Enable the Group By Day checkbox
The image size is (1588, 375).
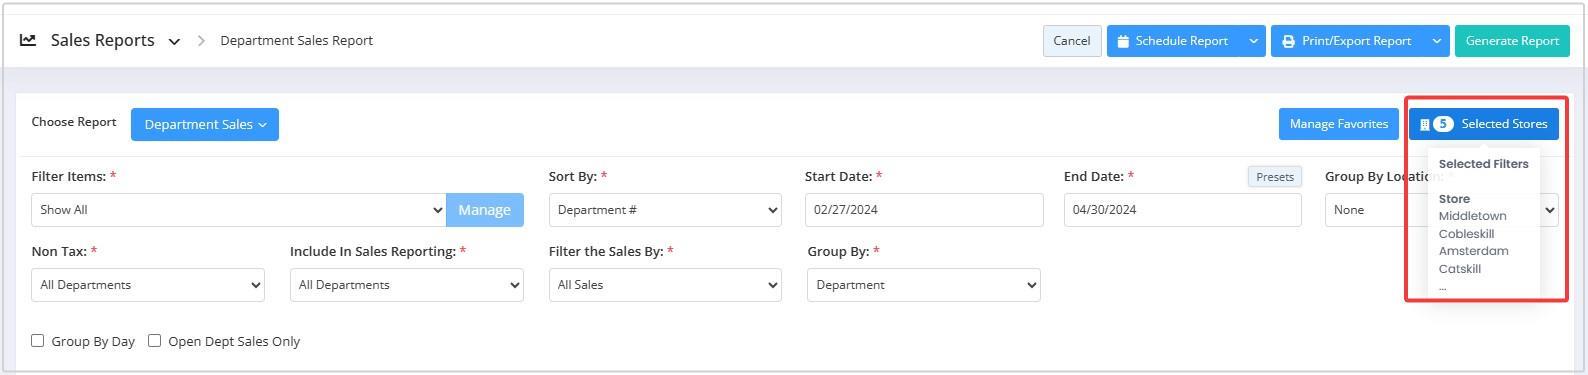(x=38, y=341)
